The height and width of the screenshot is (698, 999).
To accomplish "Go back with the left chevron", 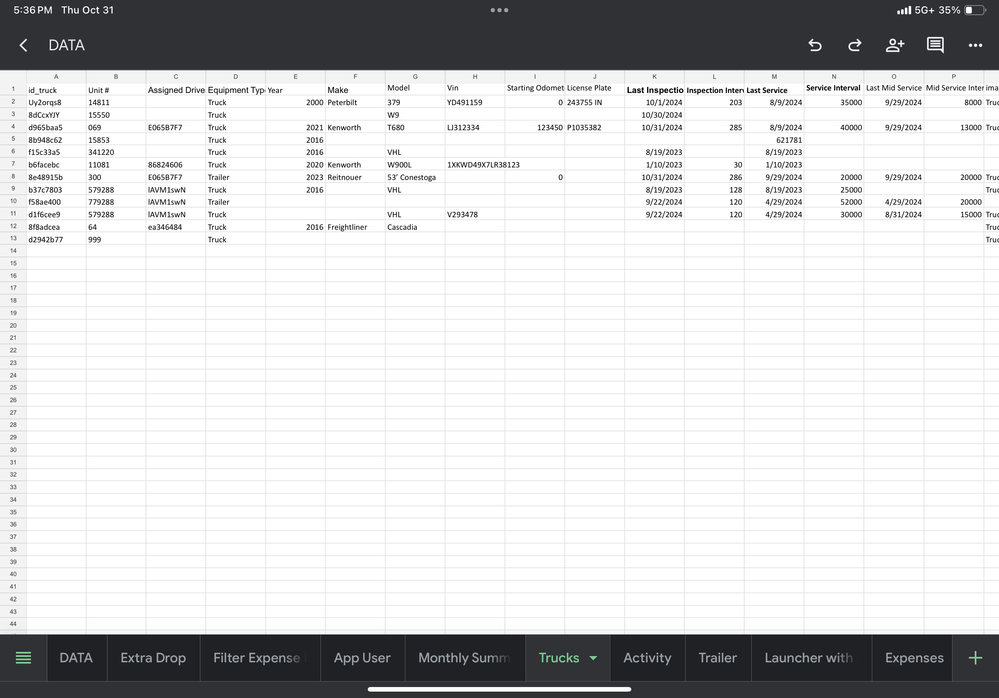I will (24, 45).
